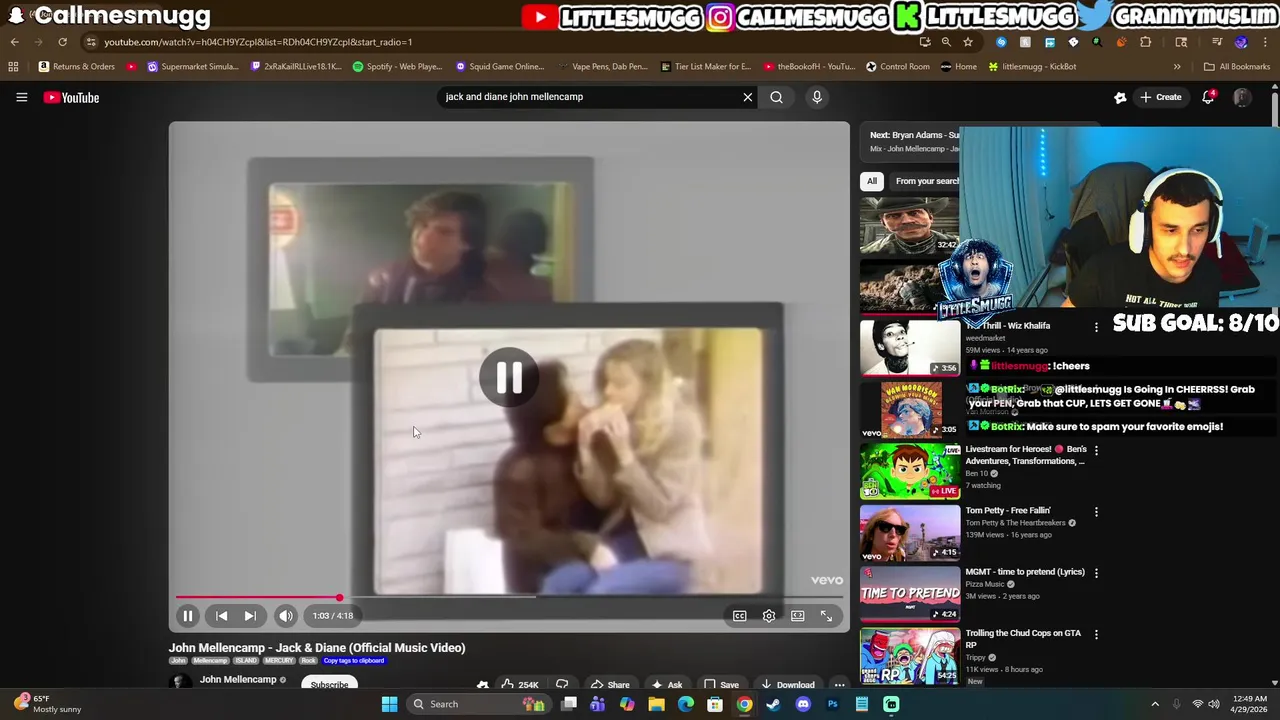Open the Returns & Orders bookmark
The height and width of the screenshot is (720, 1280).
77,67
